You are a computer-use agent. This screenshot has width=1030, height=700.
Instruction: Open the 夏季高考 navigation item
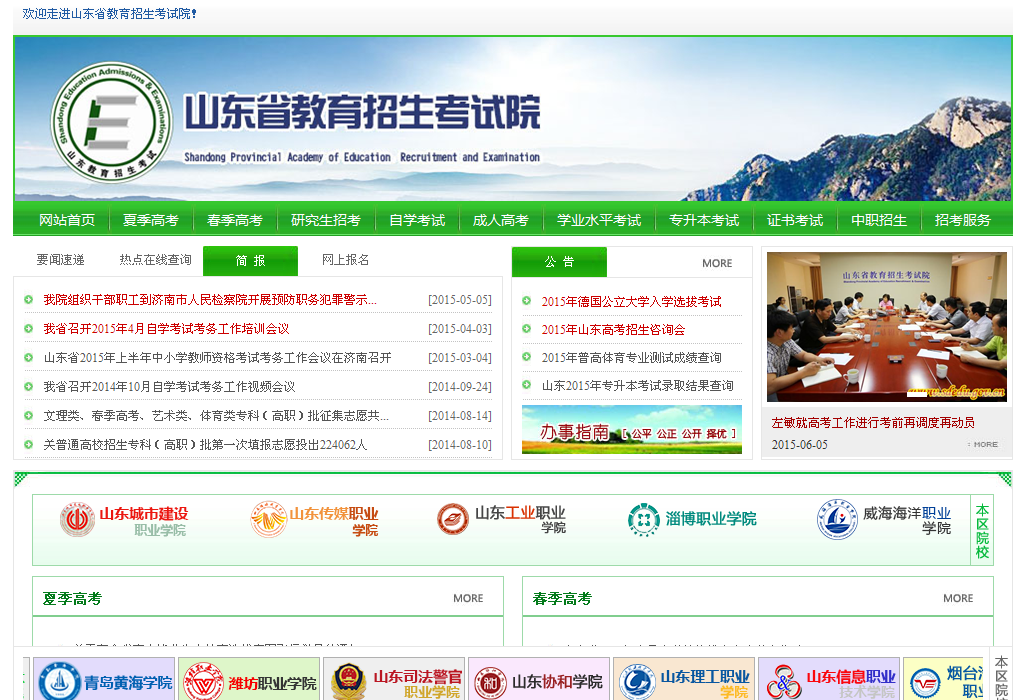(x=150, y=220)
